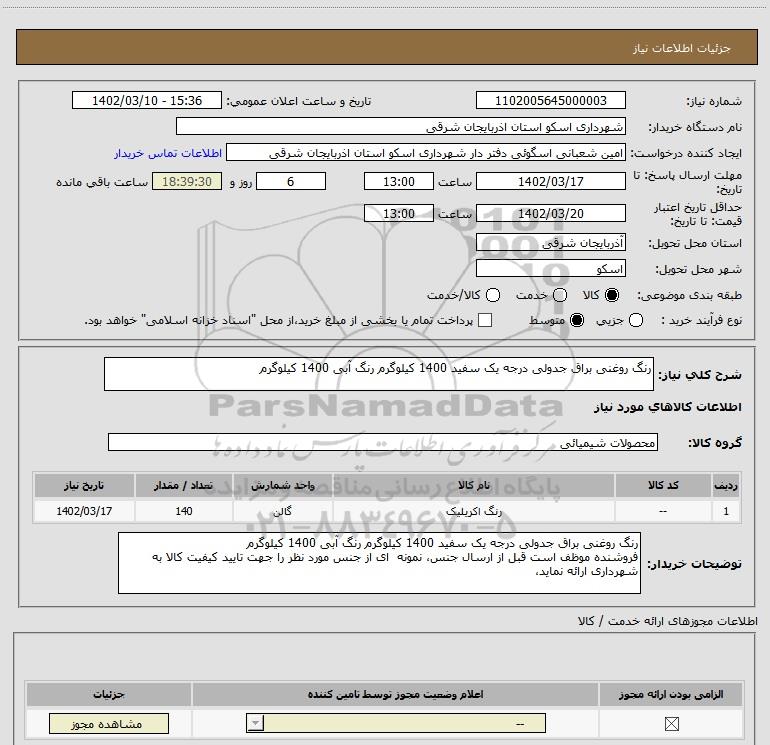Click the price validity date 1402/03/20 field
Screen dimensions: 770x745
[x=550, y=214]
